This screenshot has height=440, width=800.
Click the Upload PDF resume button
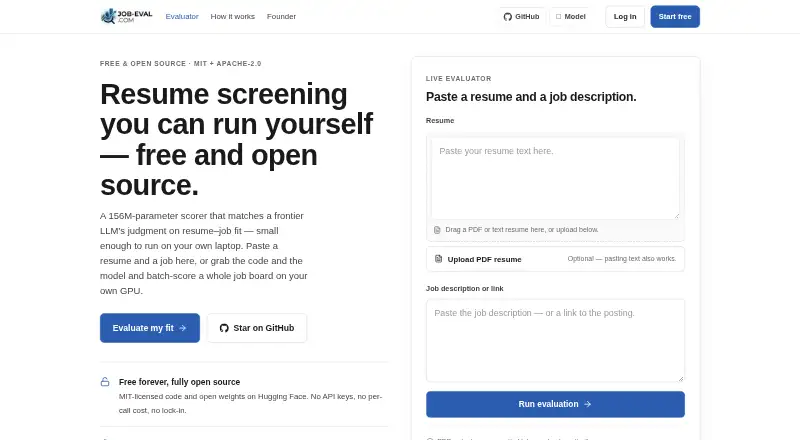(x=555, y=259)
